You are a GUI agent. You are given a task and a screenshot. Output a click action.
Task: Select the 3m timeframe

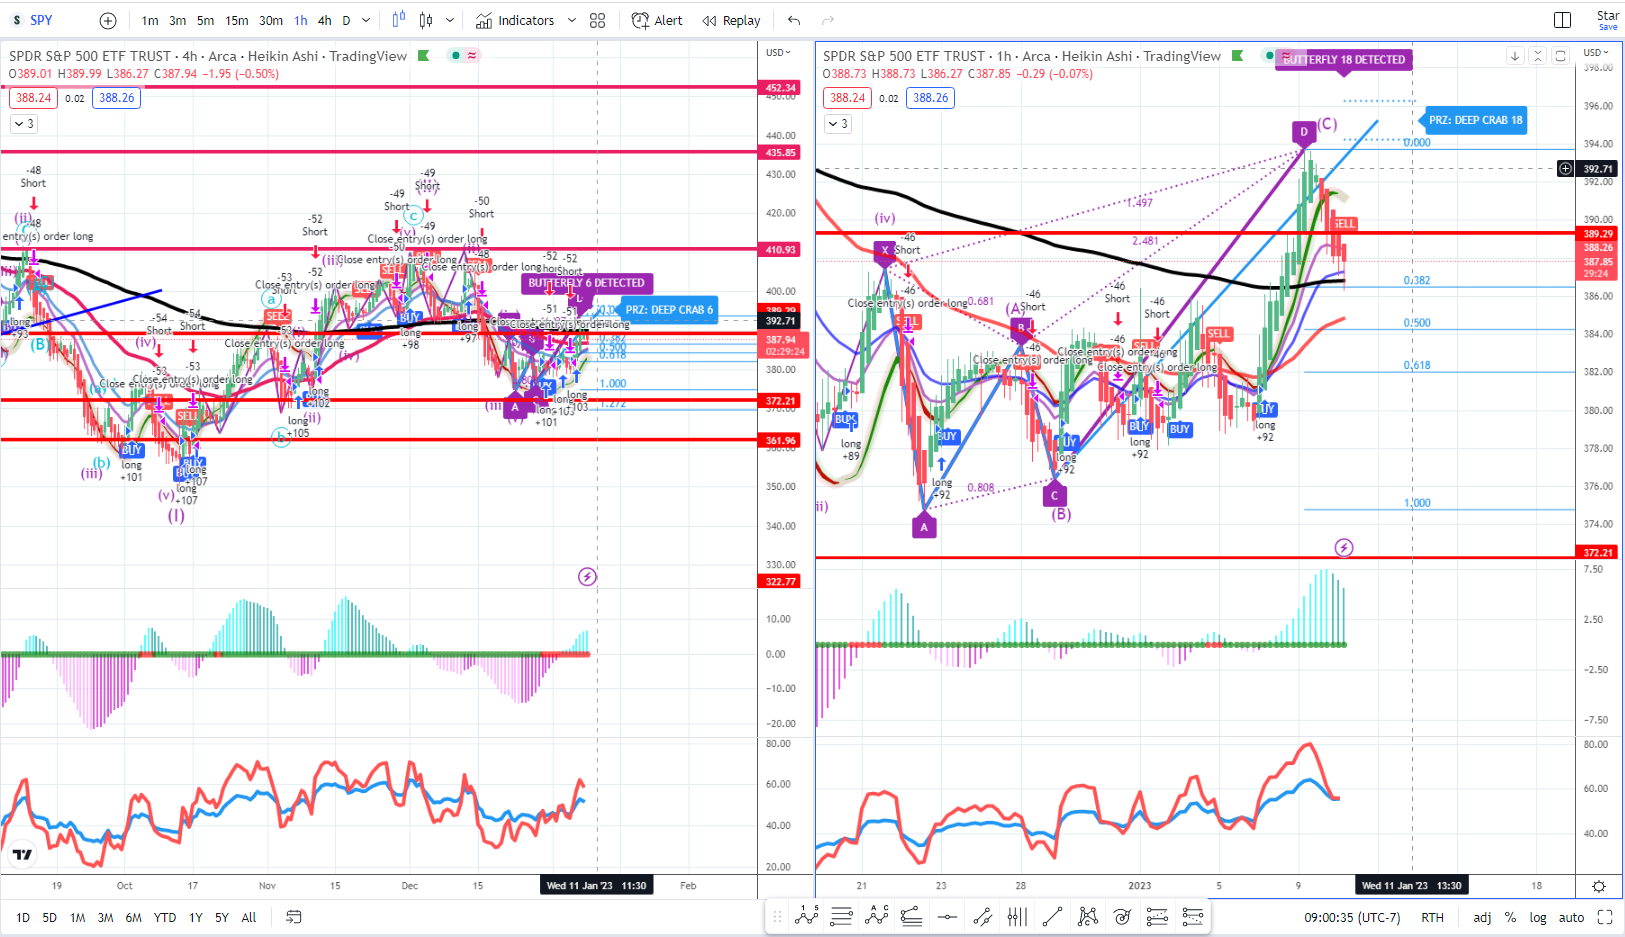point(178,20)
